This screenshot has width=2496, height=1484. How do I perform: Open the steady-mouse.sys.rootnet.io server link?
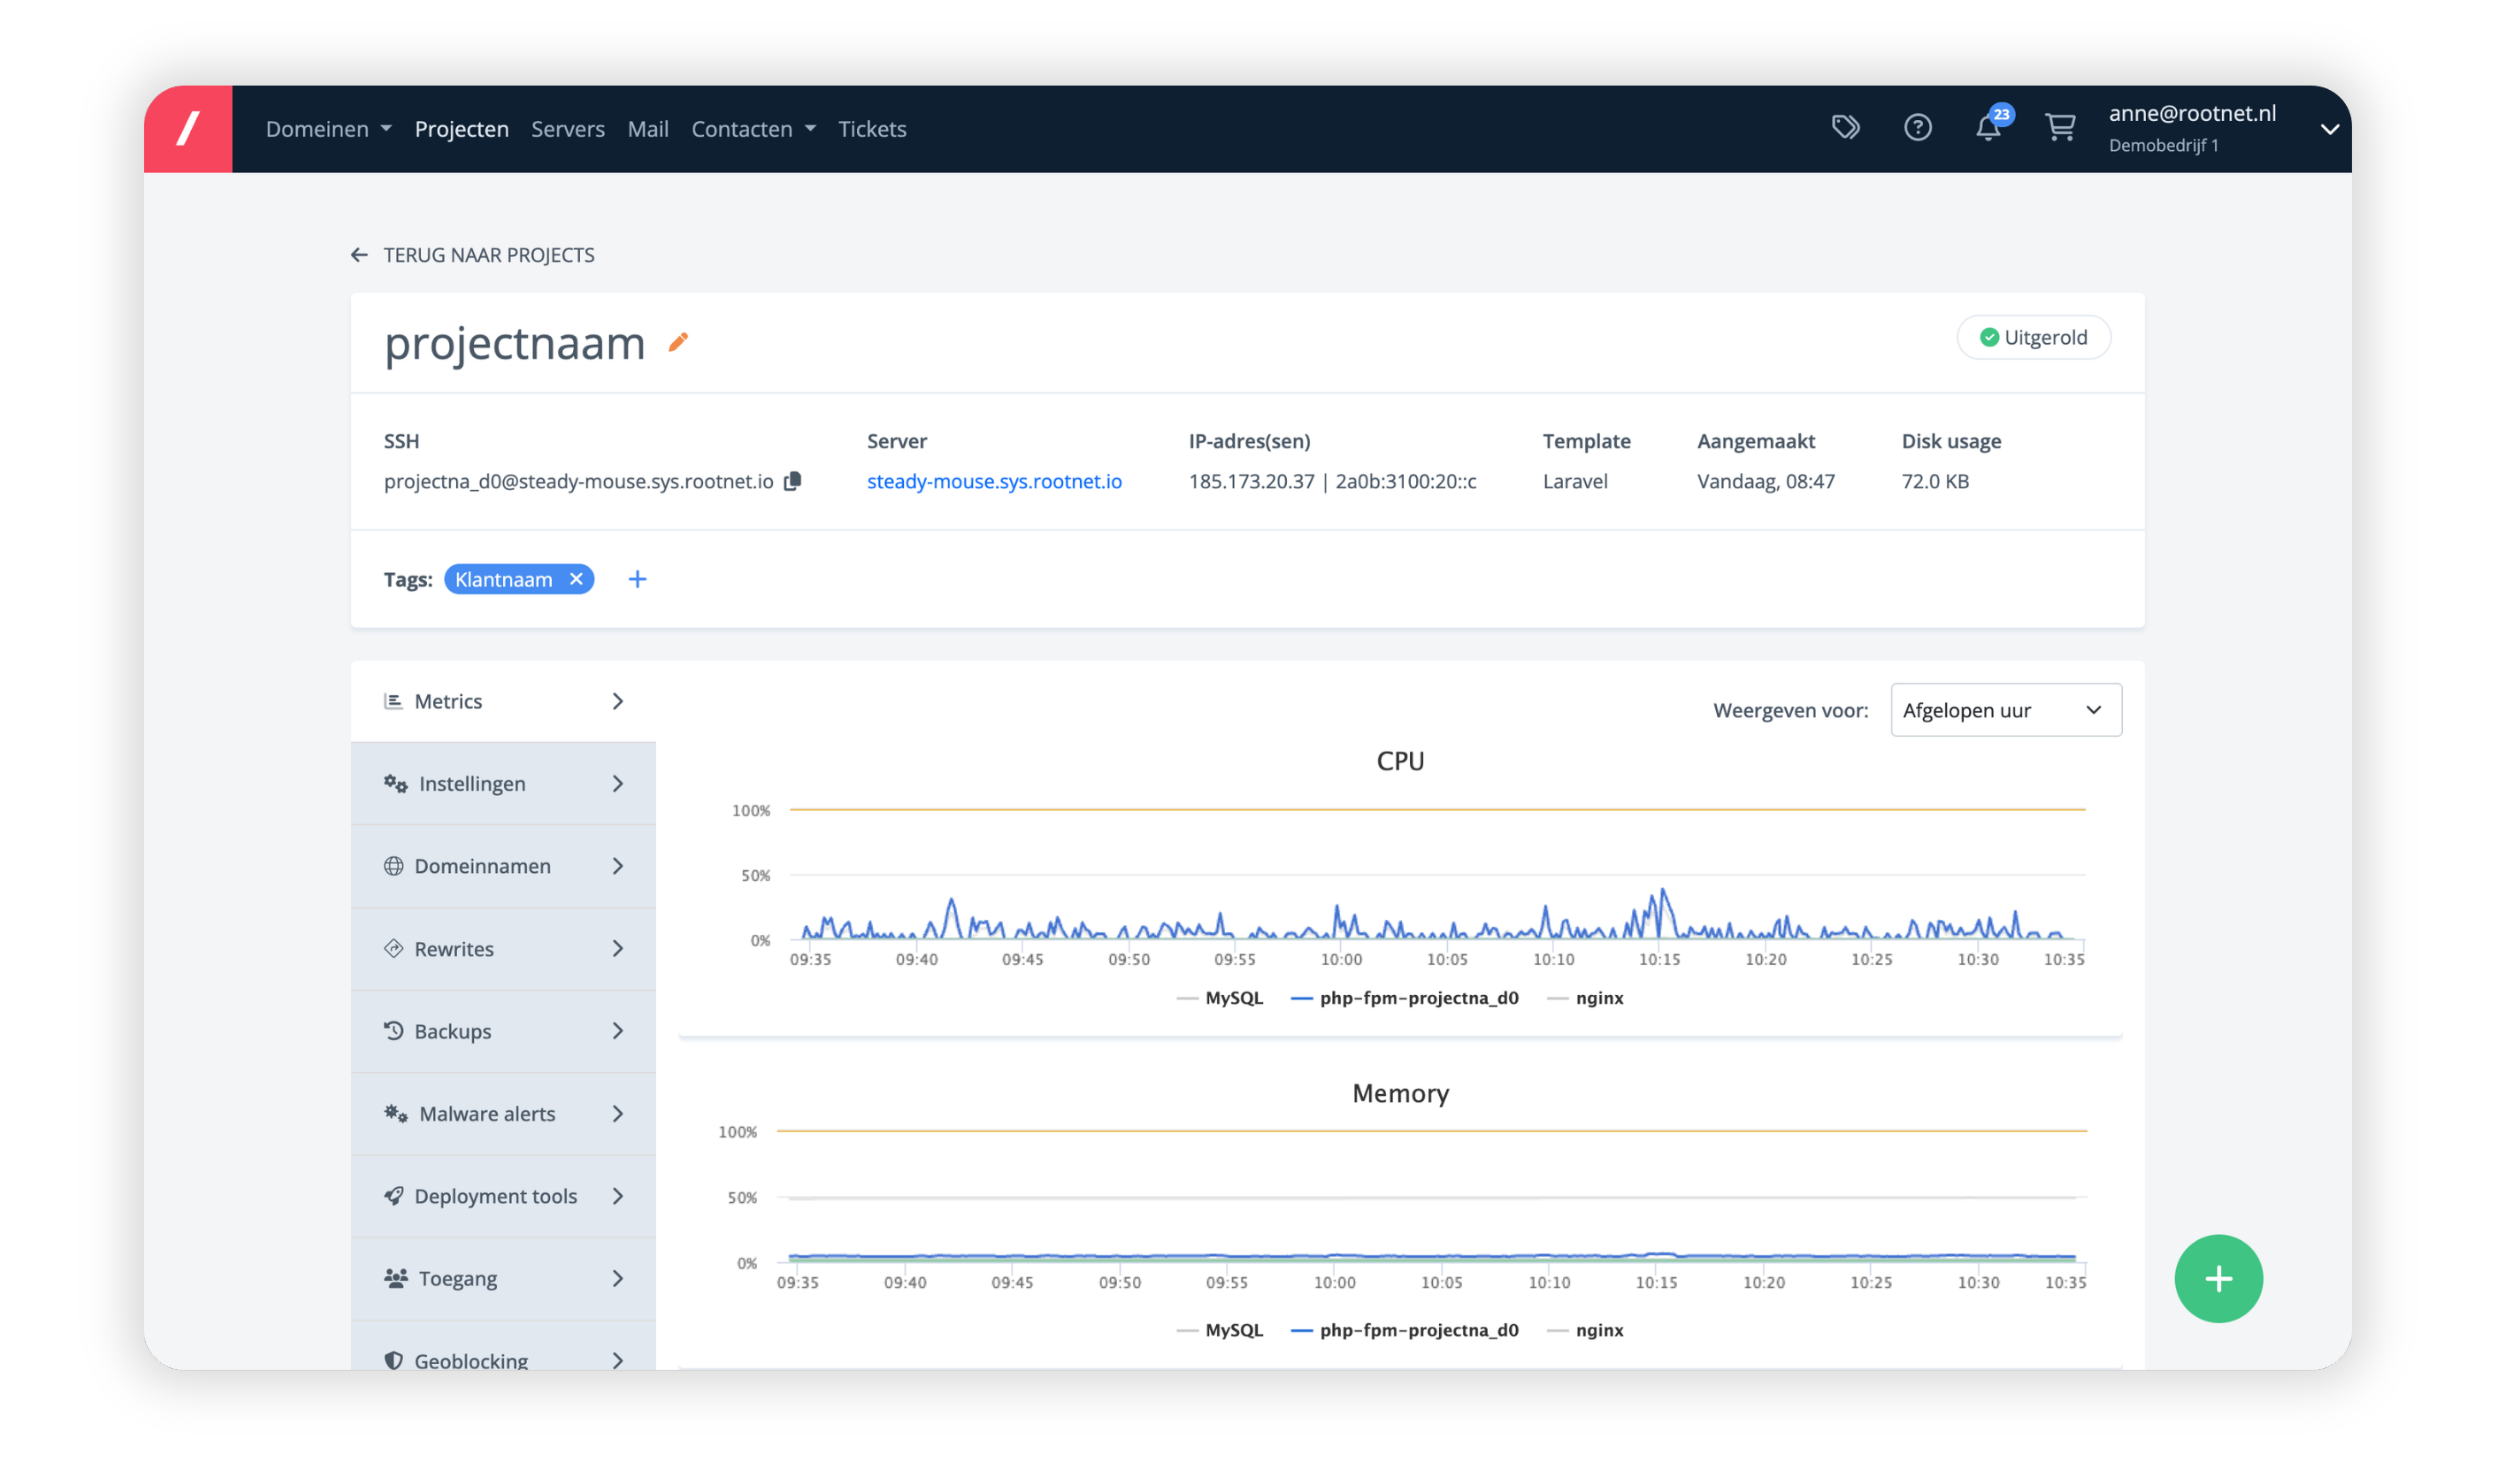click(993, 481)
